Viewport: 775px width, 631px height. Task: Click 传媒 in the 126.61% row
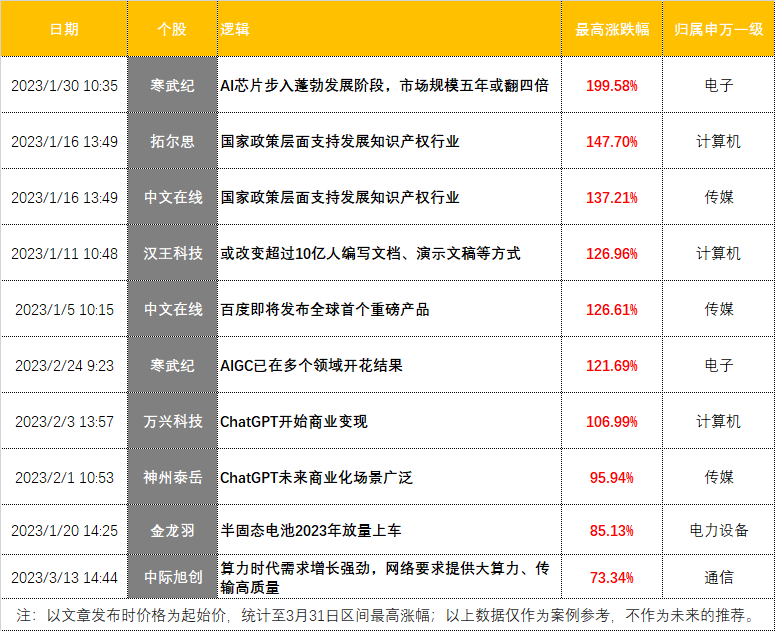coord(719,310)
